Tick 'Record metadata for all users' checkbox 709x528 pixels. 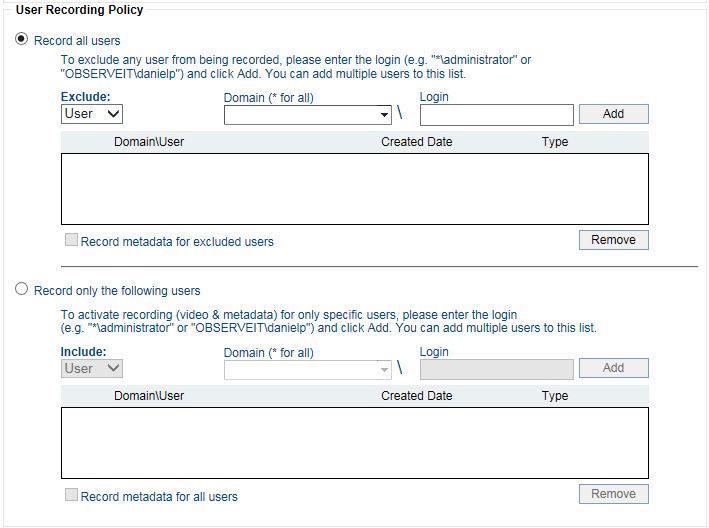click(x=71, y=495)
